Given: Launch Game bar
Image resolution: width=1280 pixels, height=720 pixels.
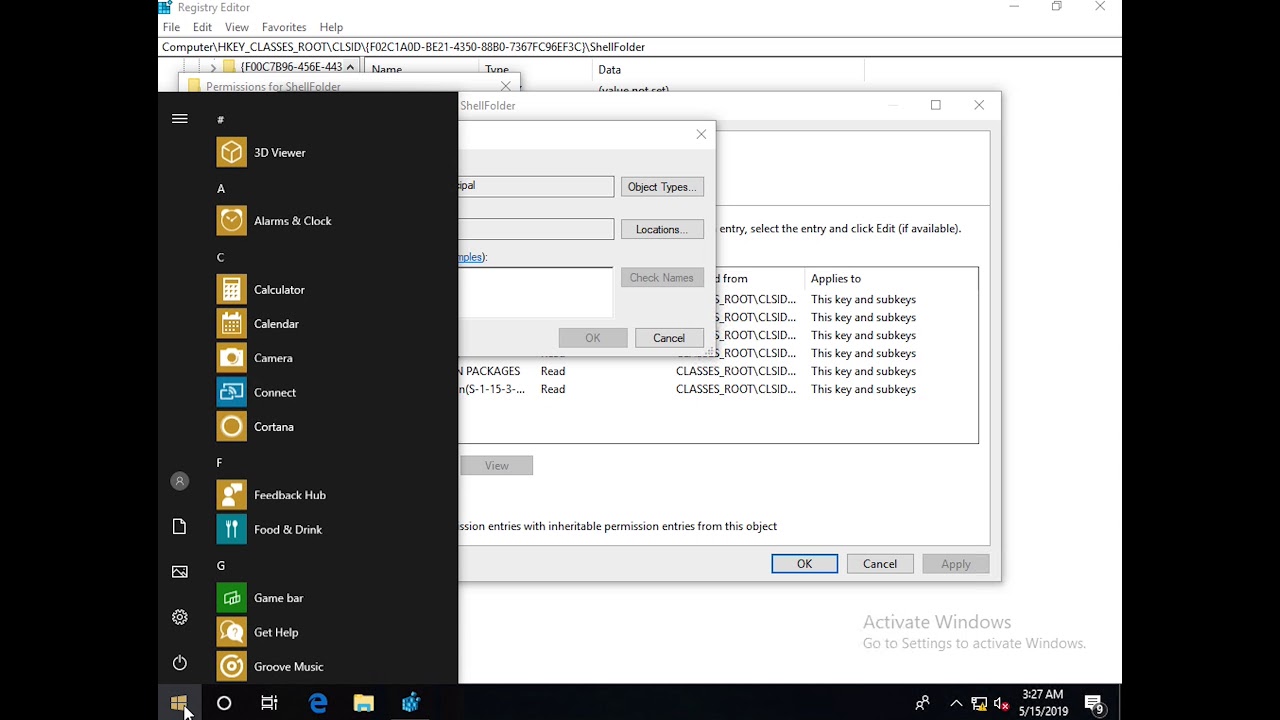Looking at the screenshot, I should point(330,598).
